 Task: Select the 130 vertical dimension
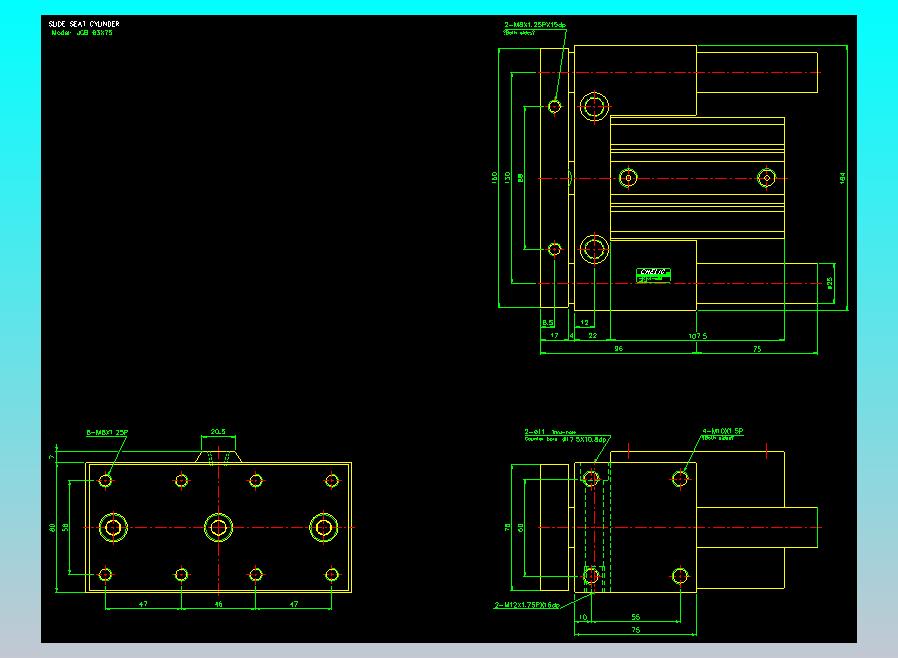(507, 178)
